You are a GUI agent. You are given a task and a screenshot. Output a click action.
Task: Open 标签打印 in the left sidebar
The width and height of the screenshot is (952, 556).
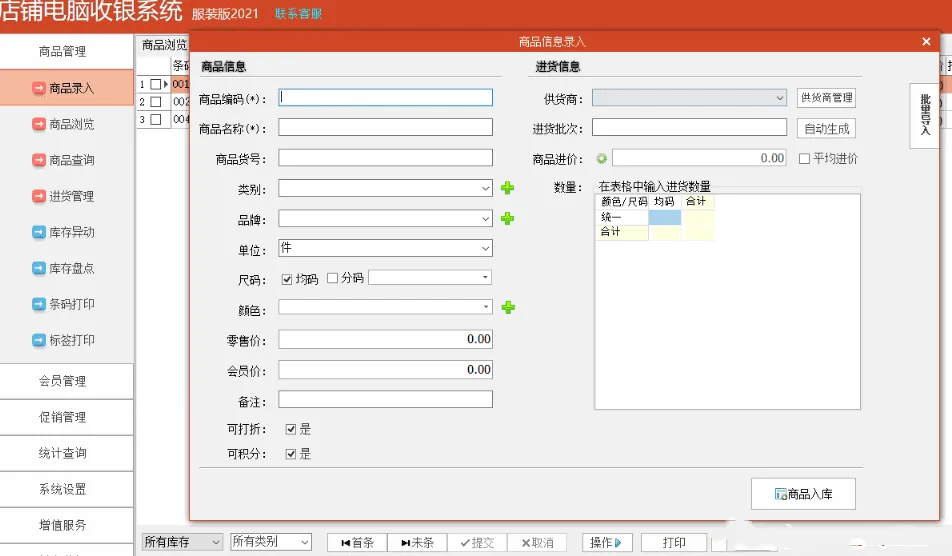pyautogui.click(x=67, y=340)
